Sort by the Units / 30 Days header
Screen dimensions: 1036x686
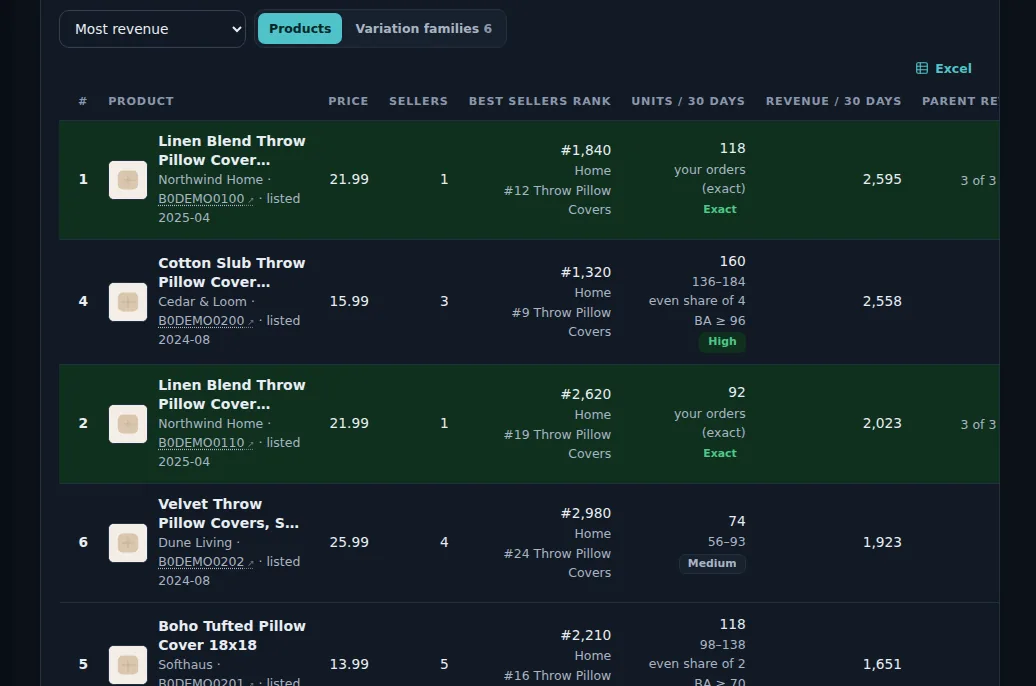[688, 101]
